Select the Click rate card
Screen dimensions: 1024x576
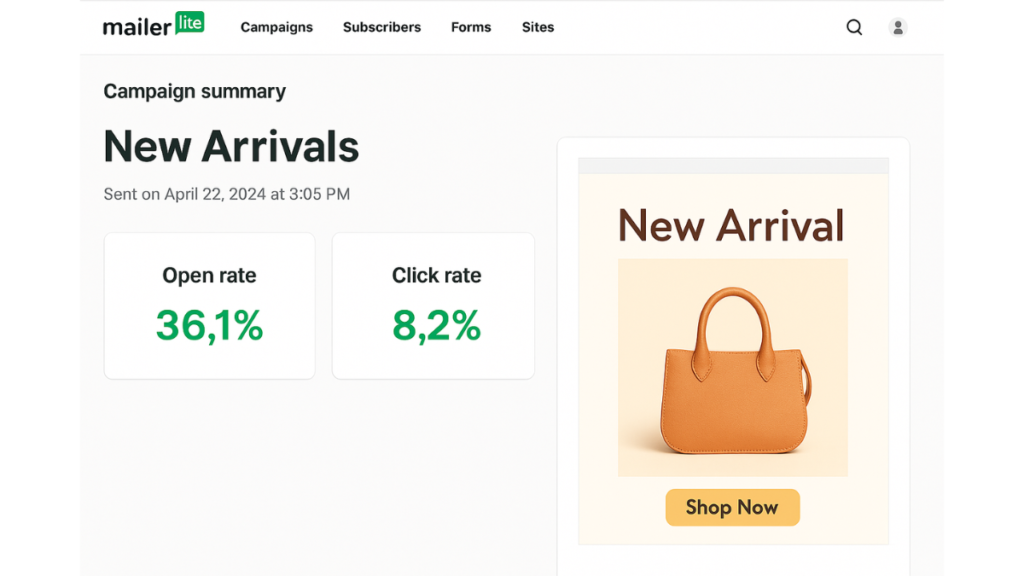[x=434, y=306]
